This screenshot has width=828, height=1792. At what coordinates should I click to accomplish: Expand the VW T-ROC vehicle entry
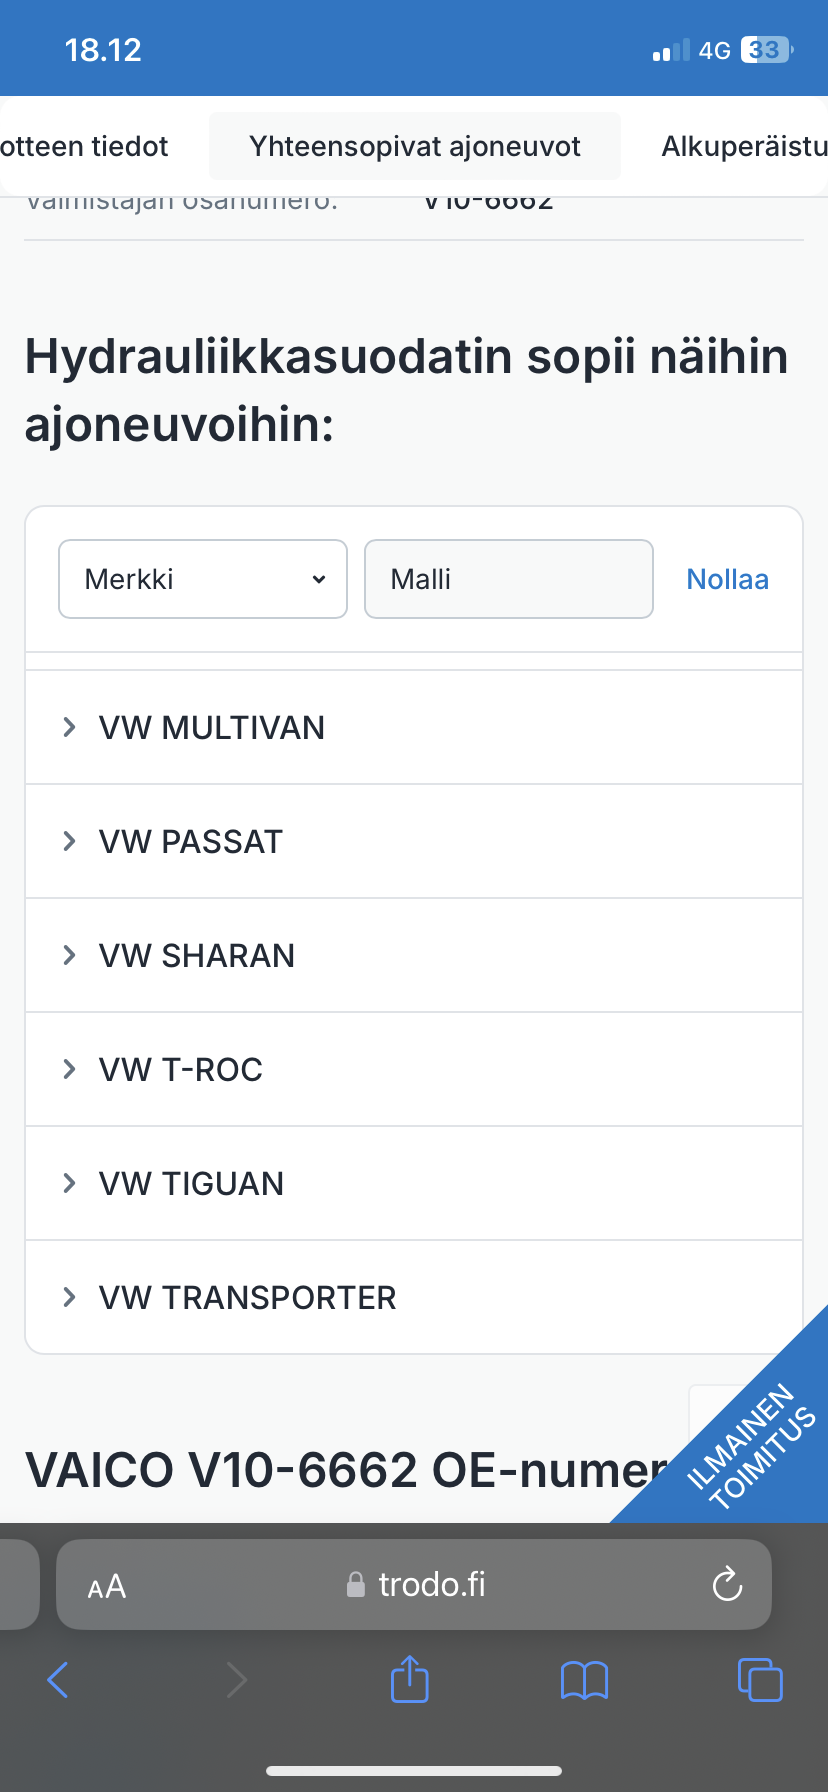tap(181, 1070)
